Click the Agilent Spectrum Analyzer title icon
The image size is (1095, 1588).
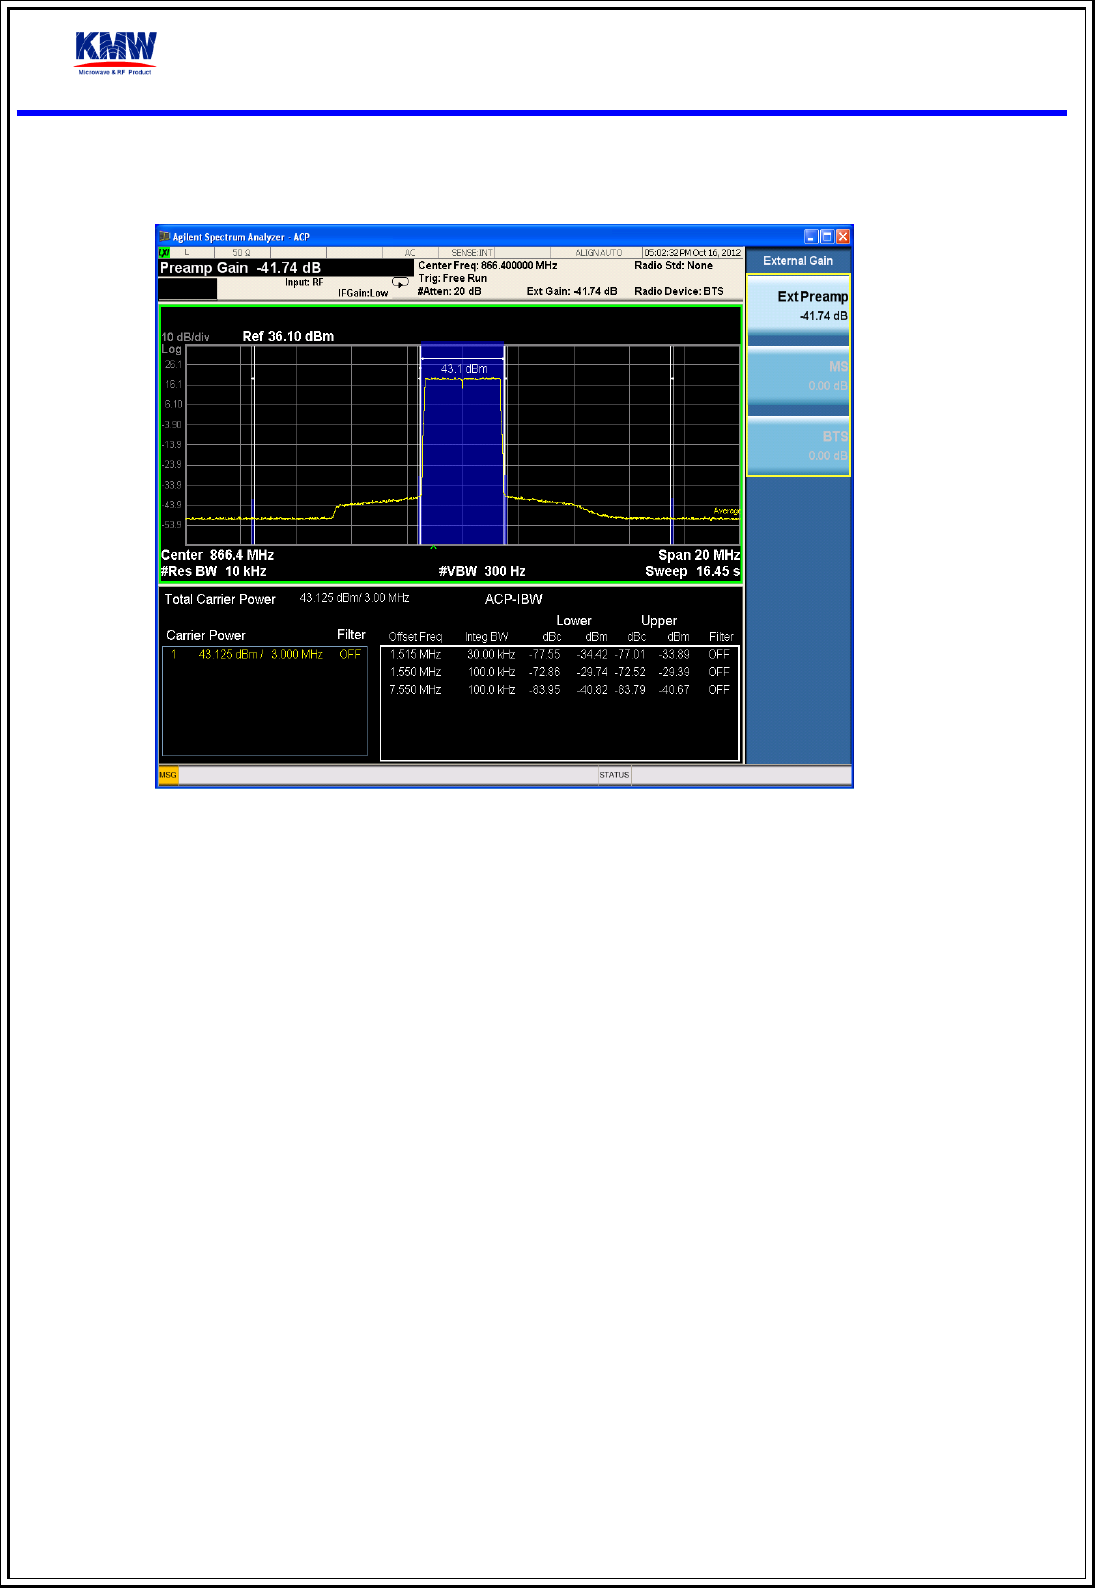click(165, 237)
